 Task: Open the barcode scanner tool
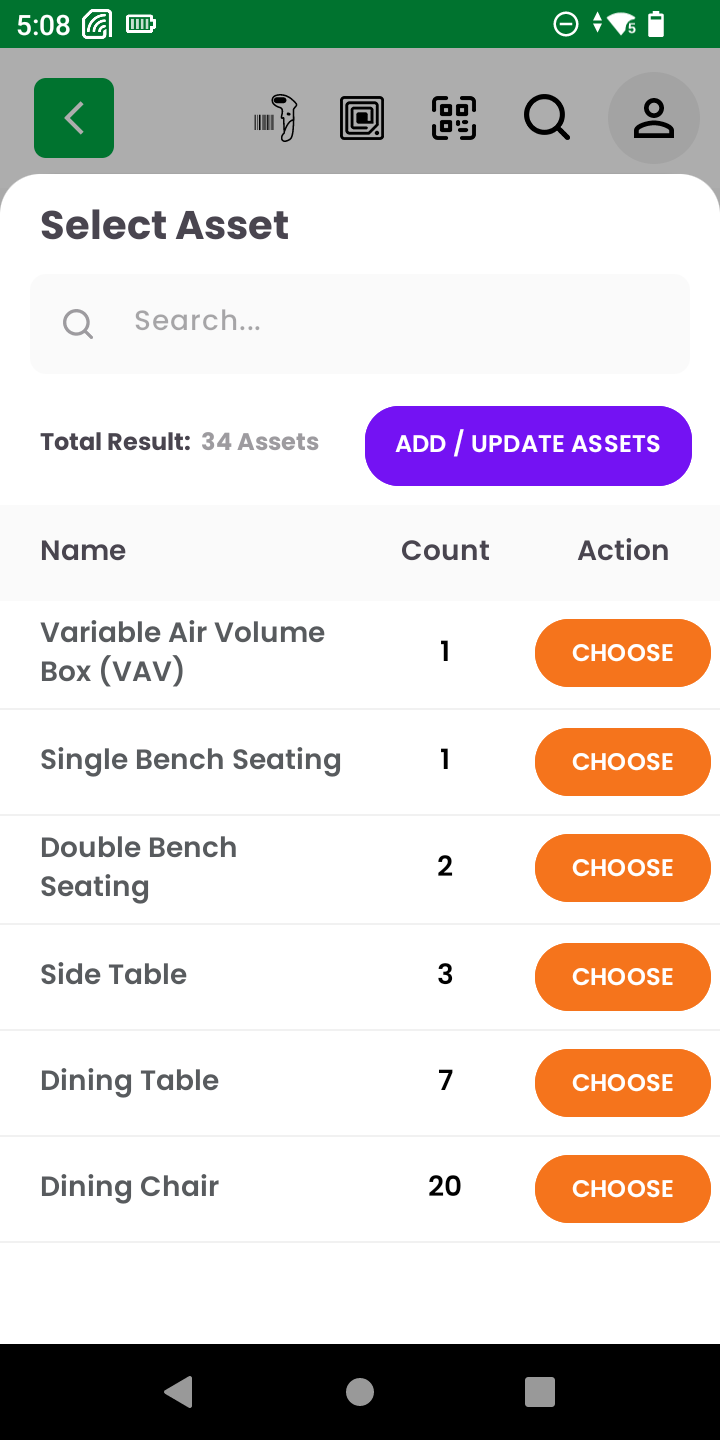tap(277, 118)
